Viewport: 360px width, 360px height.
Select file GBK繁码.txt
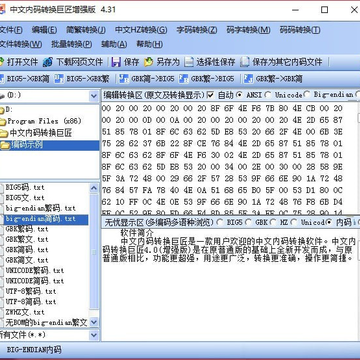[27, 229]
